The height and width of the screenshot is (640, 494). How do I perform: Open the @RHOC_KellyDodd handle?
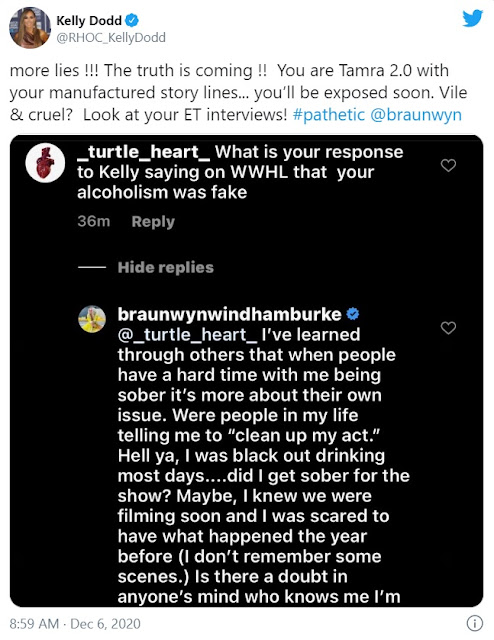click(111, 38)
